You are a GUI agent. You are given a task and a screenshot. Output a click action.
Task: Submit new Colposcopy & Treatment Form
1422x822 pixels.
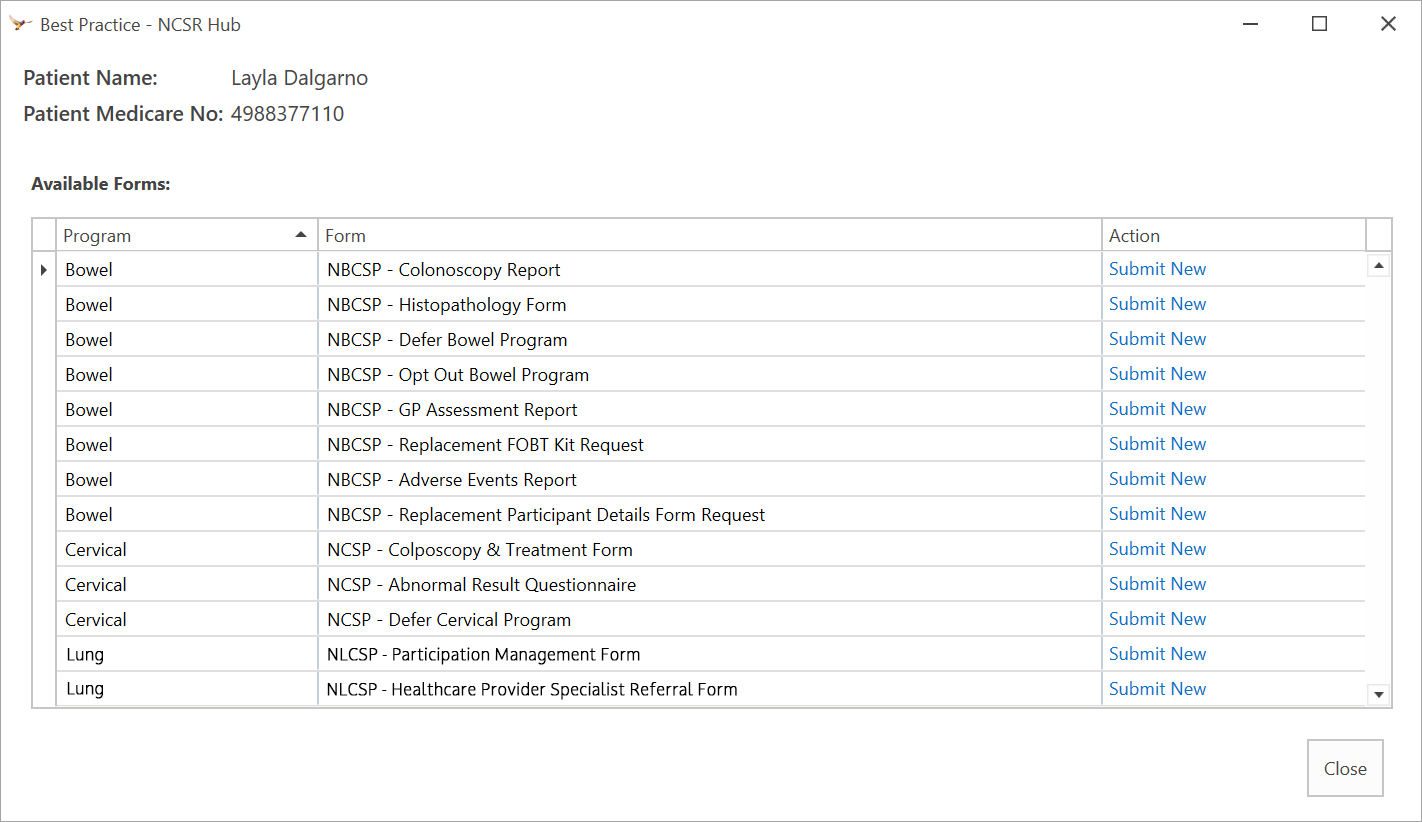[x=1157, y=549]
